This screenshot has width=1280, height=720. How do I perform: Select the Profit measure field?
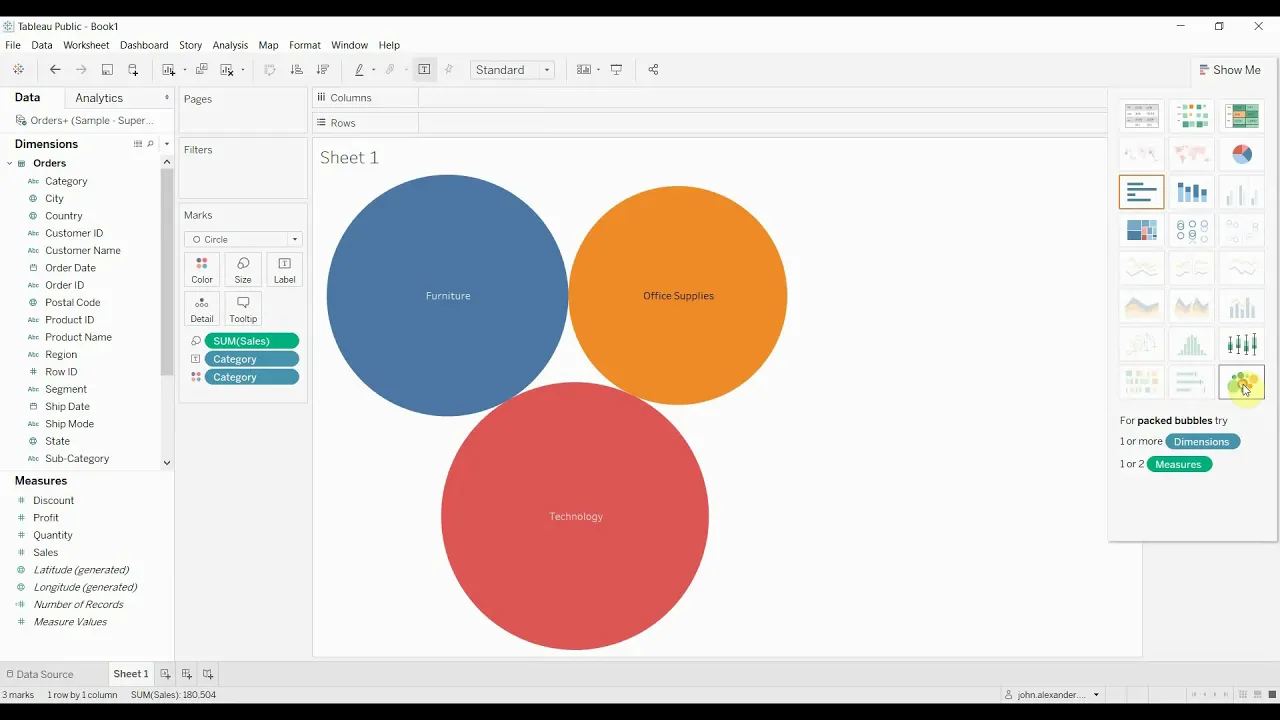pos(46,518)
